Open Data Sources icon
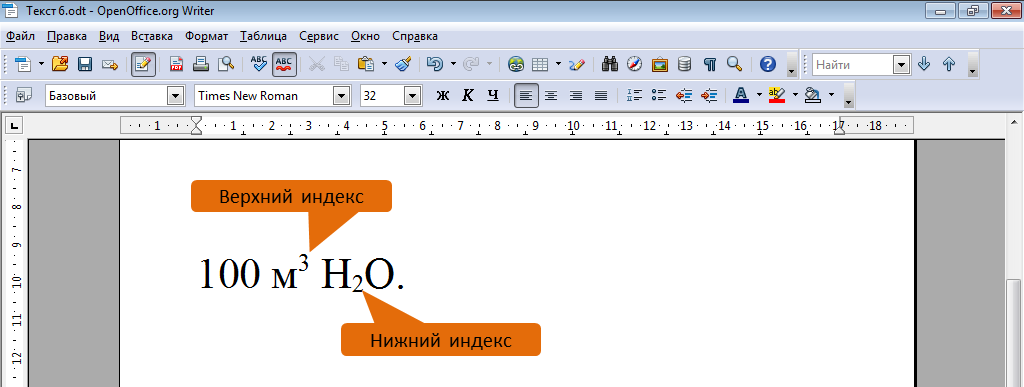 [x=684, y=64]
